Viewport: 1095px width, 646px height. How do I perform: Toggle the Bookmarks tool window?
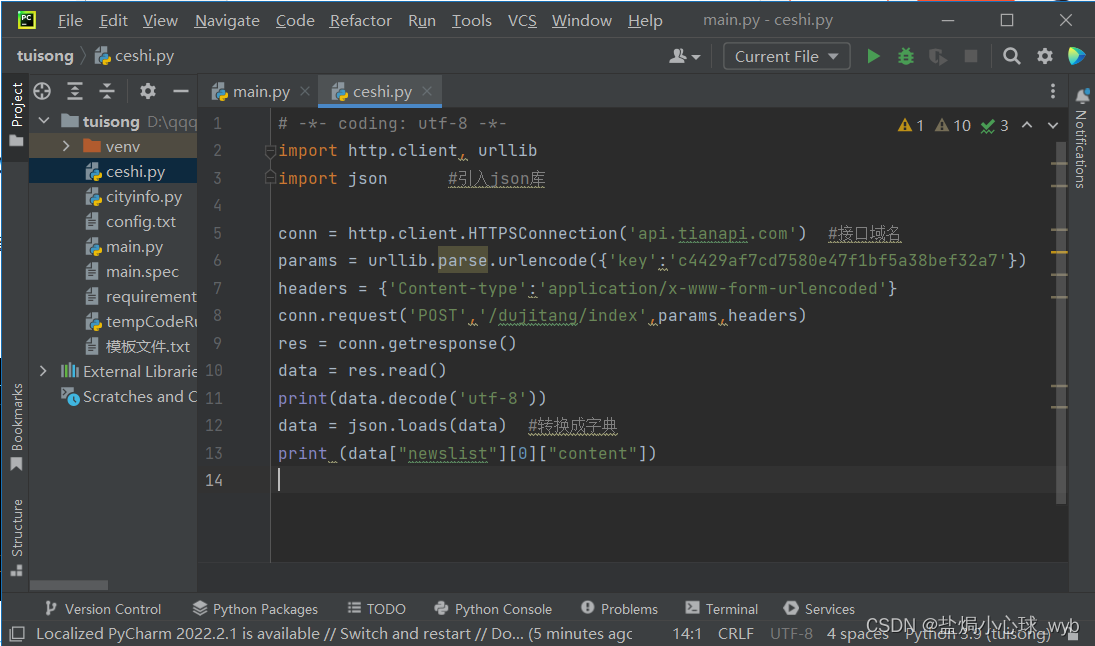click(16, 427)
